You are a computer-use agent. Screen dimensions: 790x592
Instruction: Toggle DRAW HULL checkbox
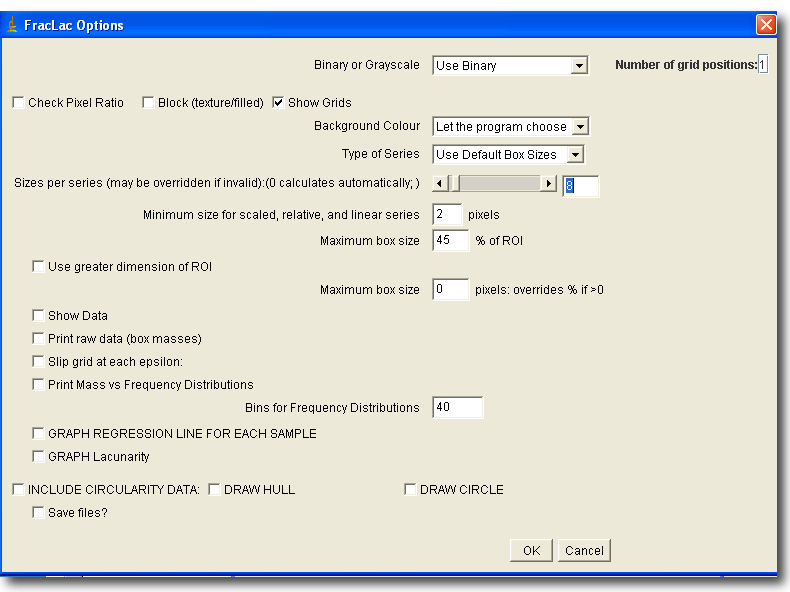coord(215,490)
